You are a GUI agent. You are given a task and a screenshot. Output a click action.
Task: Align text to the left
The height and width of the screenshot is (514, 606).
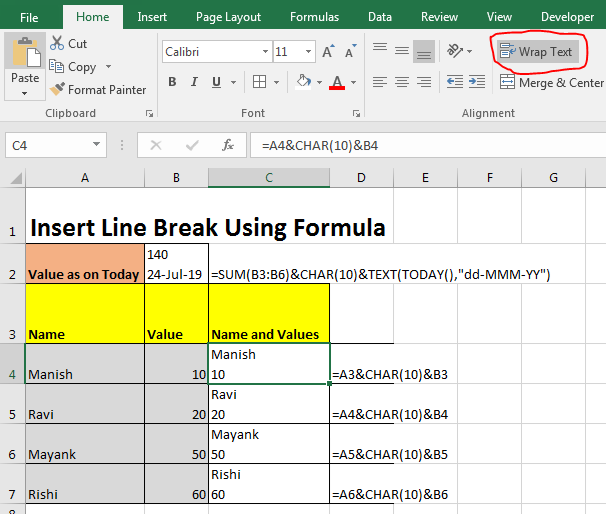tap(380, 82)
